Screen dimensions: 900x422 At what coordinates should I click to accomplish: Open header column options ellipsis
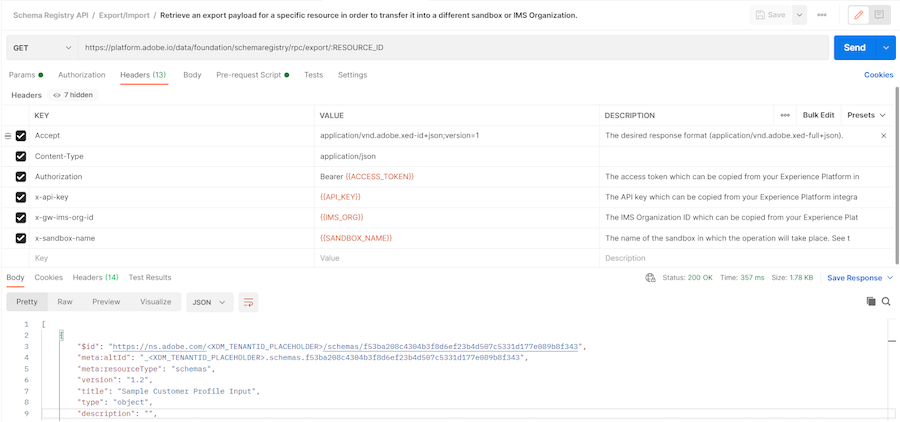click(x=785, y=115)
